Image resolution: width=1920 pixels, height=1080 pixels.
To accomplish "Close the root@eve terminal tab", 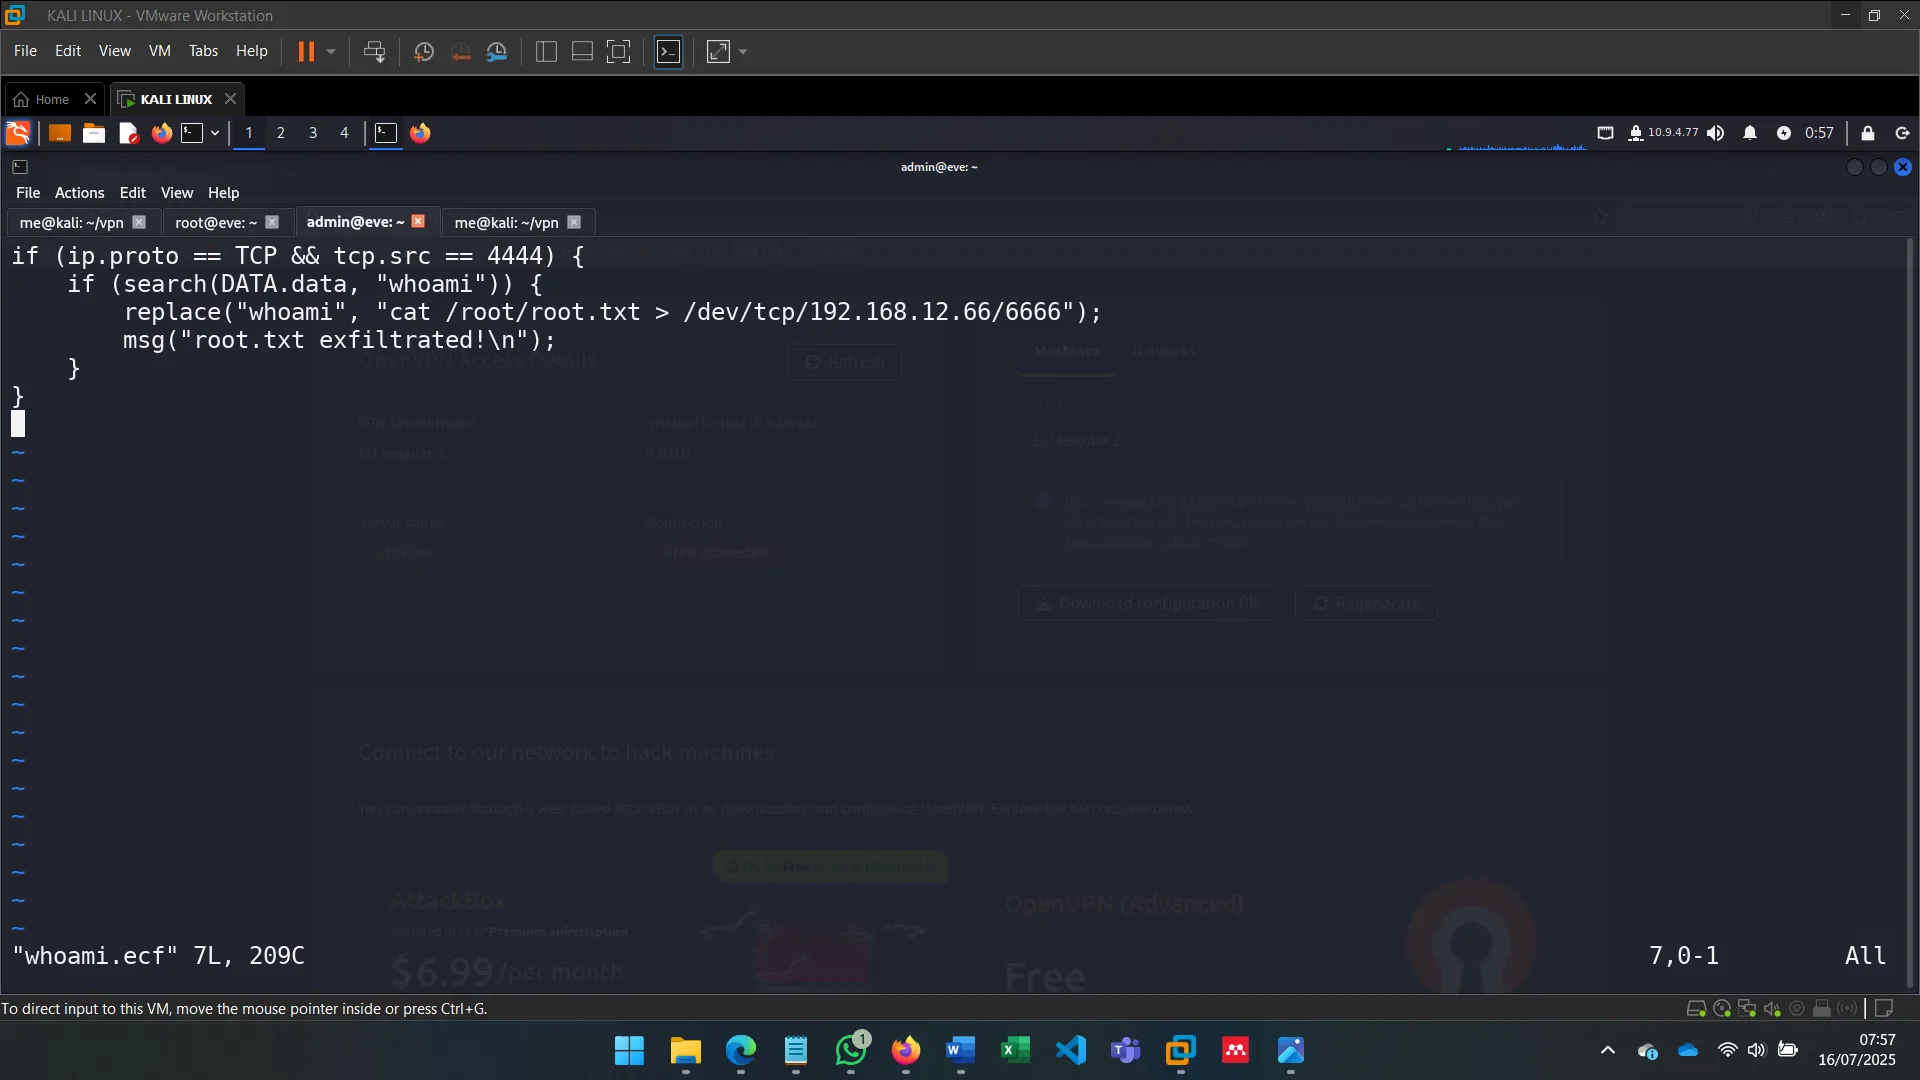I will (272, 222).
